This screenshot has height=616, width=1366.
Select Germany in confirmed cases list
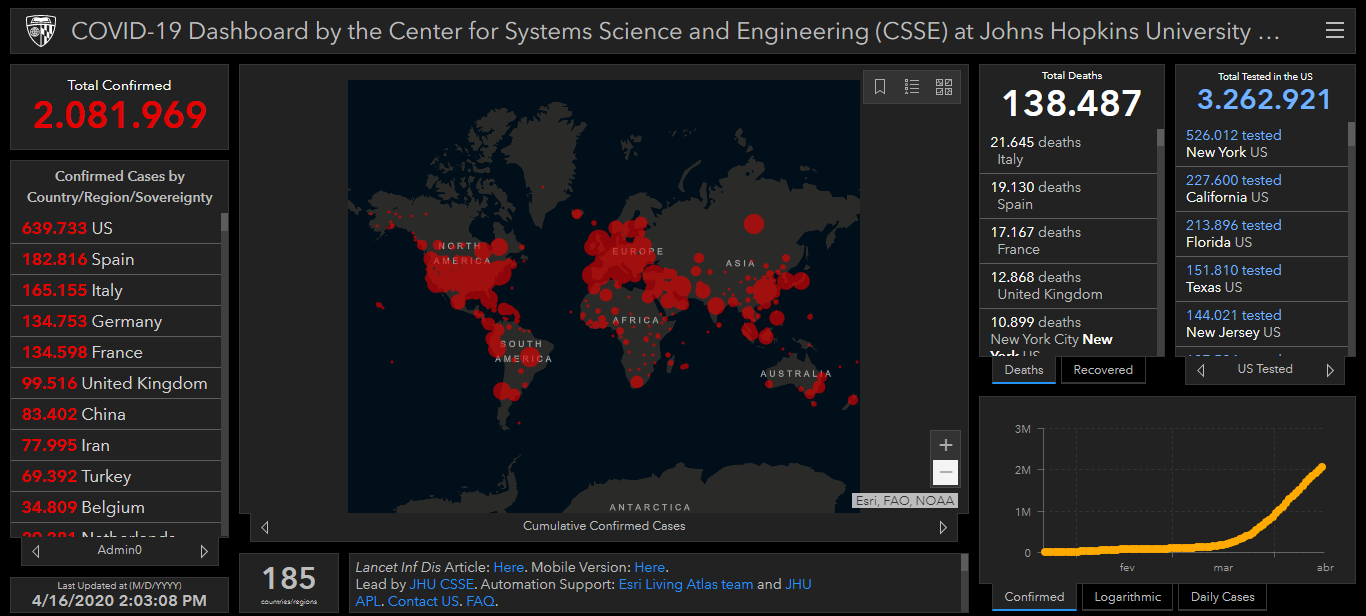point(116,321)
